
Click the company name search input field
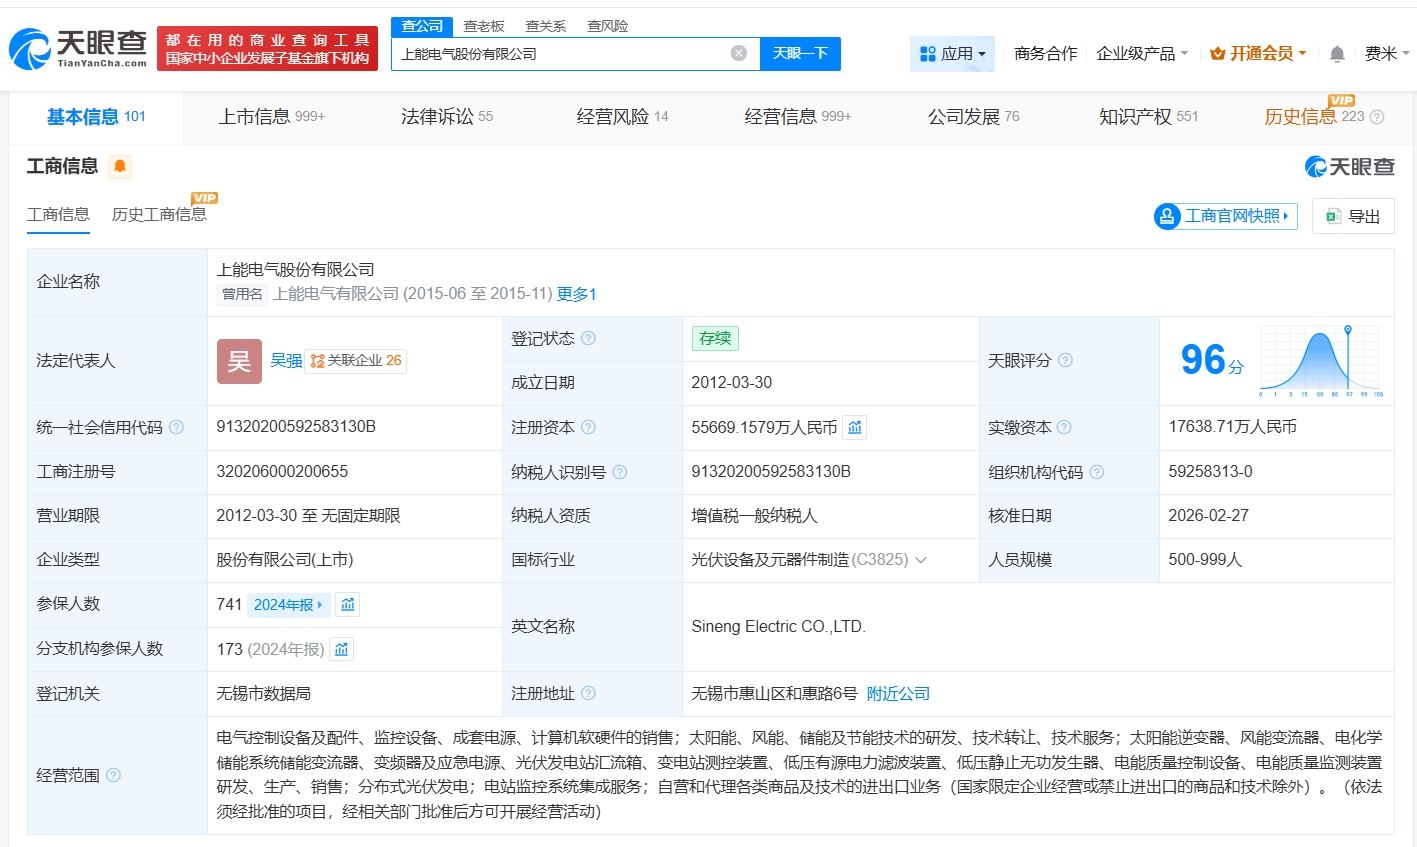coord(560,54)
